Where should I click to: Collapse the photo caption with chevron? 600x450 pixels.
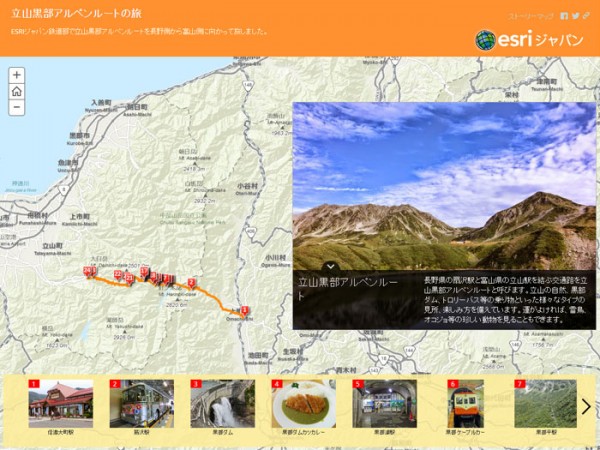(x=331, y=267)
